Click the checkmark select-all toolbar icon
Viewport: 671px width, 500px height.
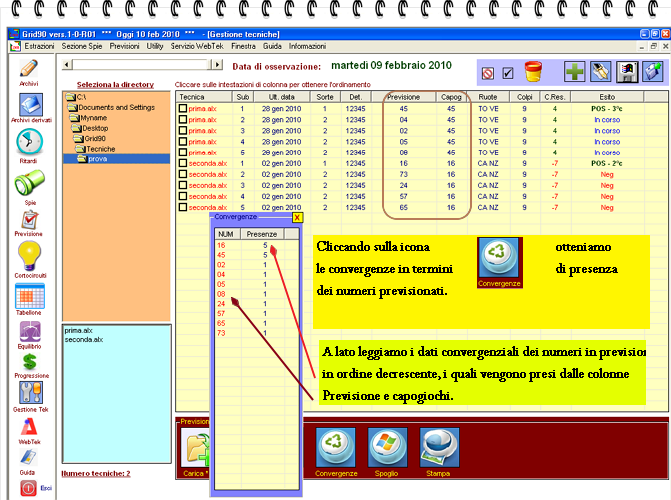coord(508,73)
